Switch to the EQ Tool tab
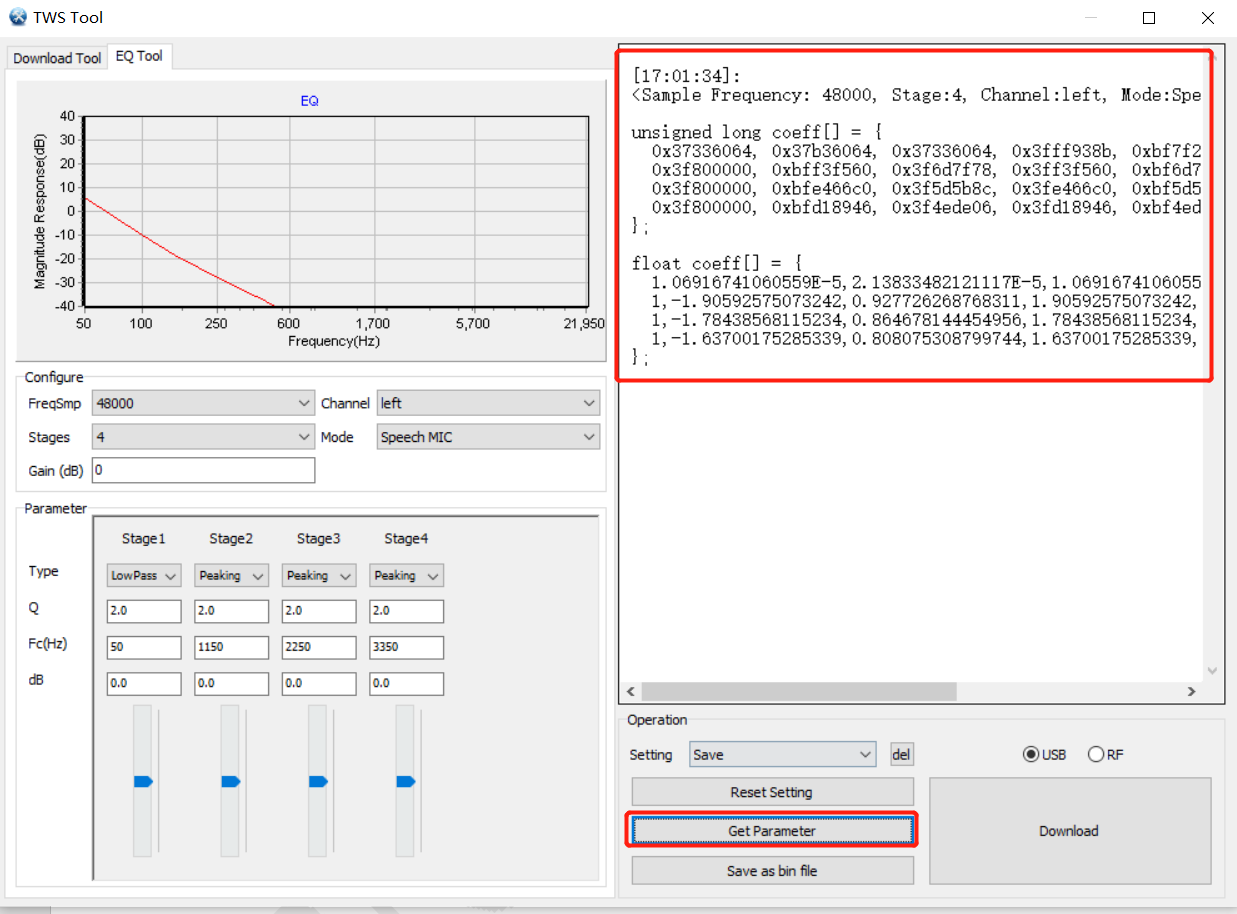Image resolution: width=1237 pixels, height=914 pixels. click(x=139, y=56)
